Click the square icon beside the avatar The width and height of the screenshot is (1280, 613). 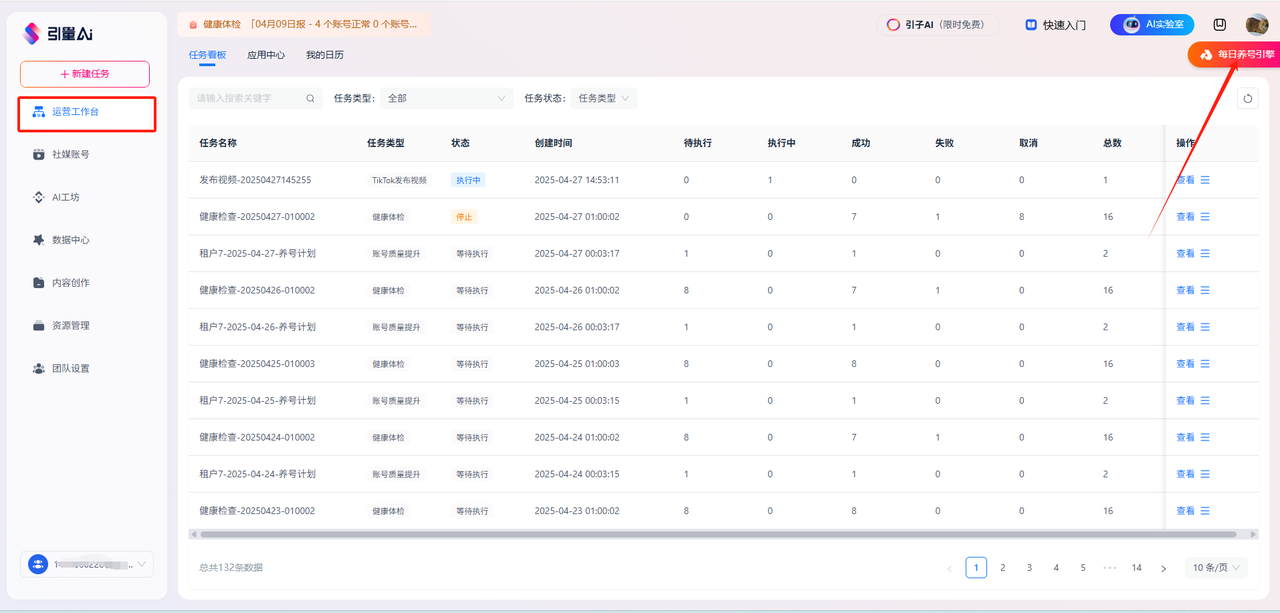point(1220,25)
